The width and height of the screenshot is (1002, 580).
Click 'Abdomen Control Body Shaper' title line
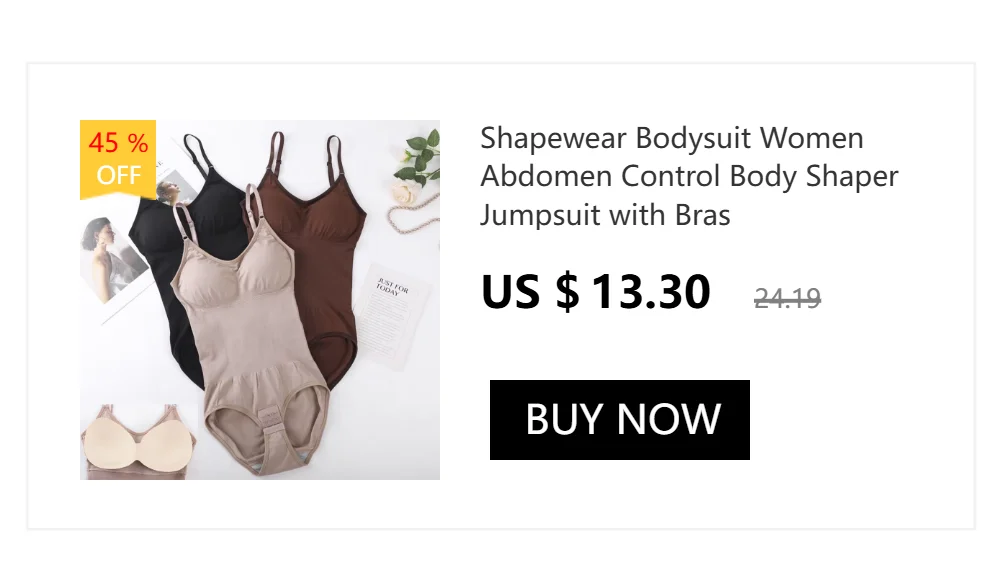[x=689, y=176]
